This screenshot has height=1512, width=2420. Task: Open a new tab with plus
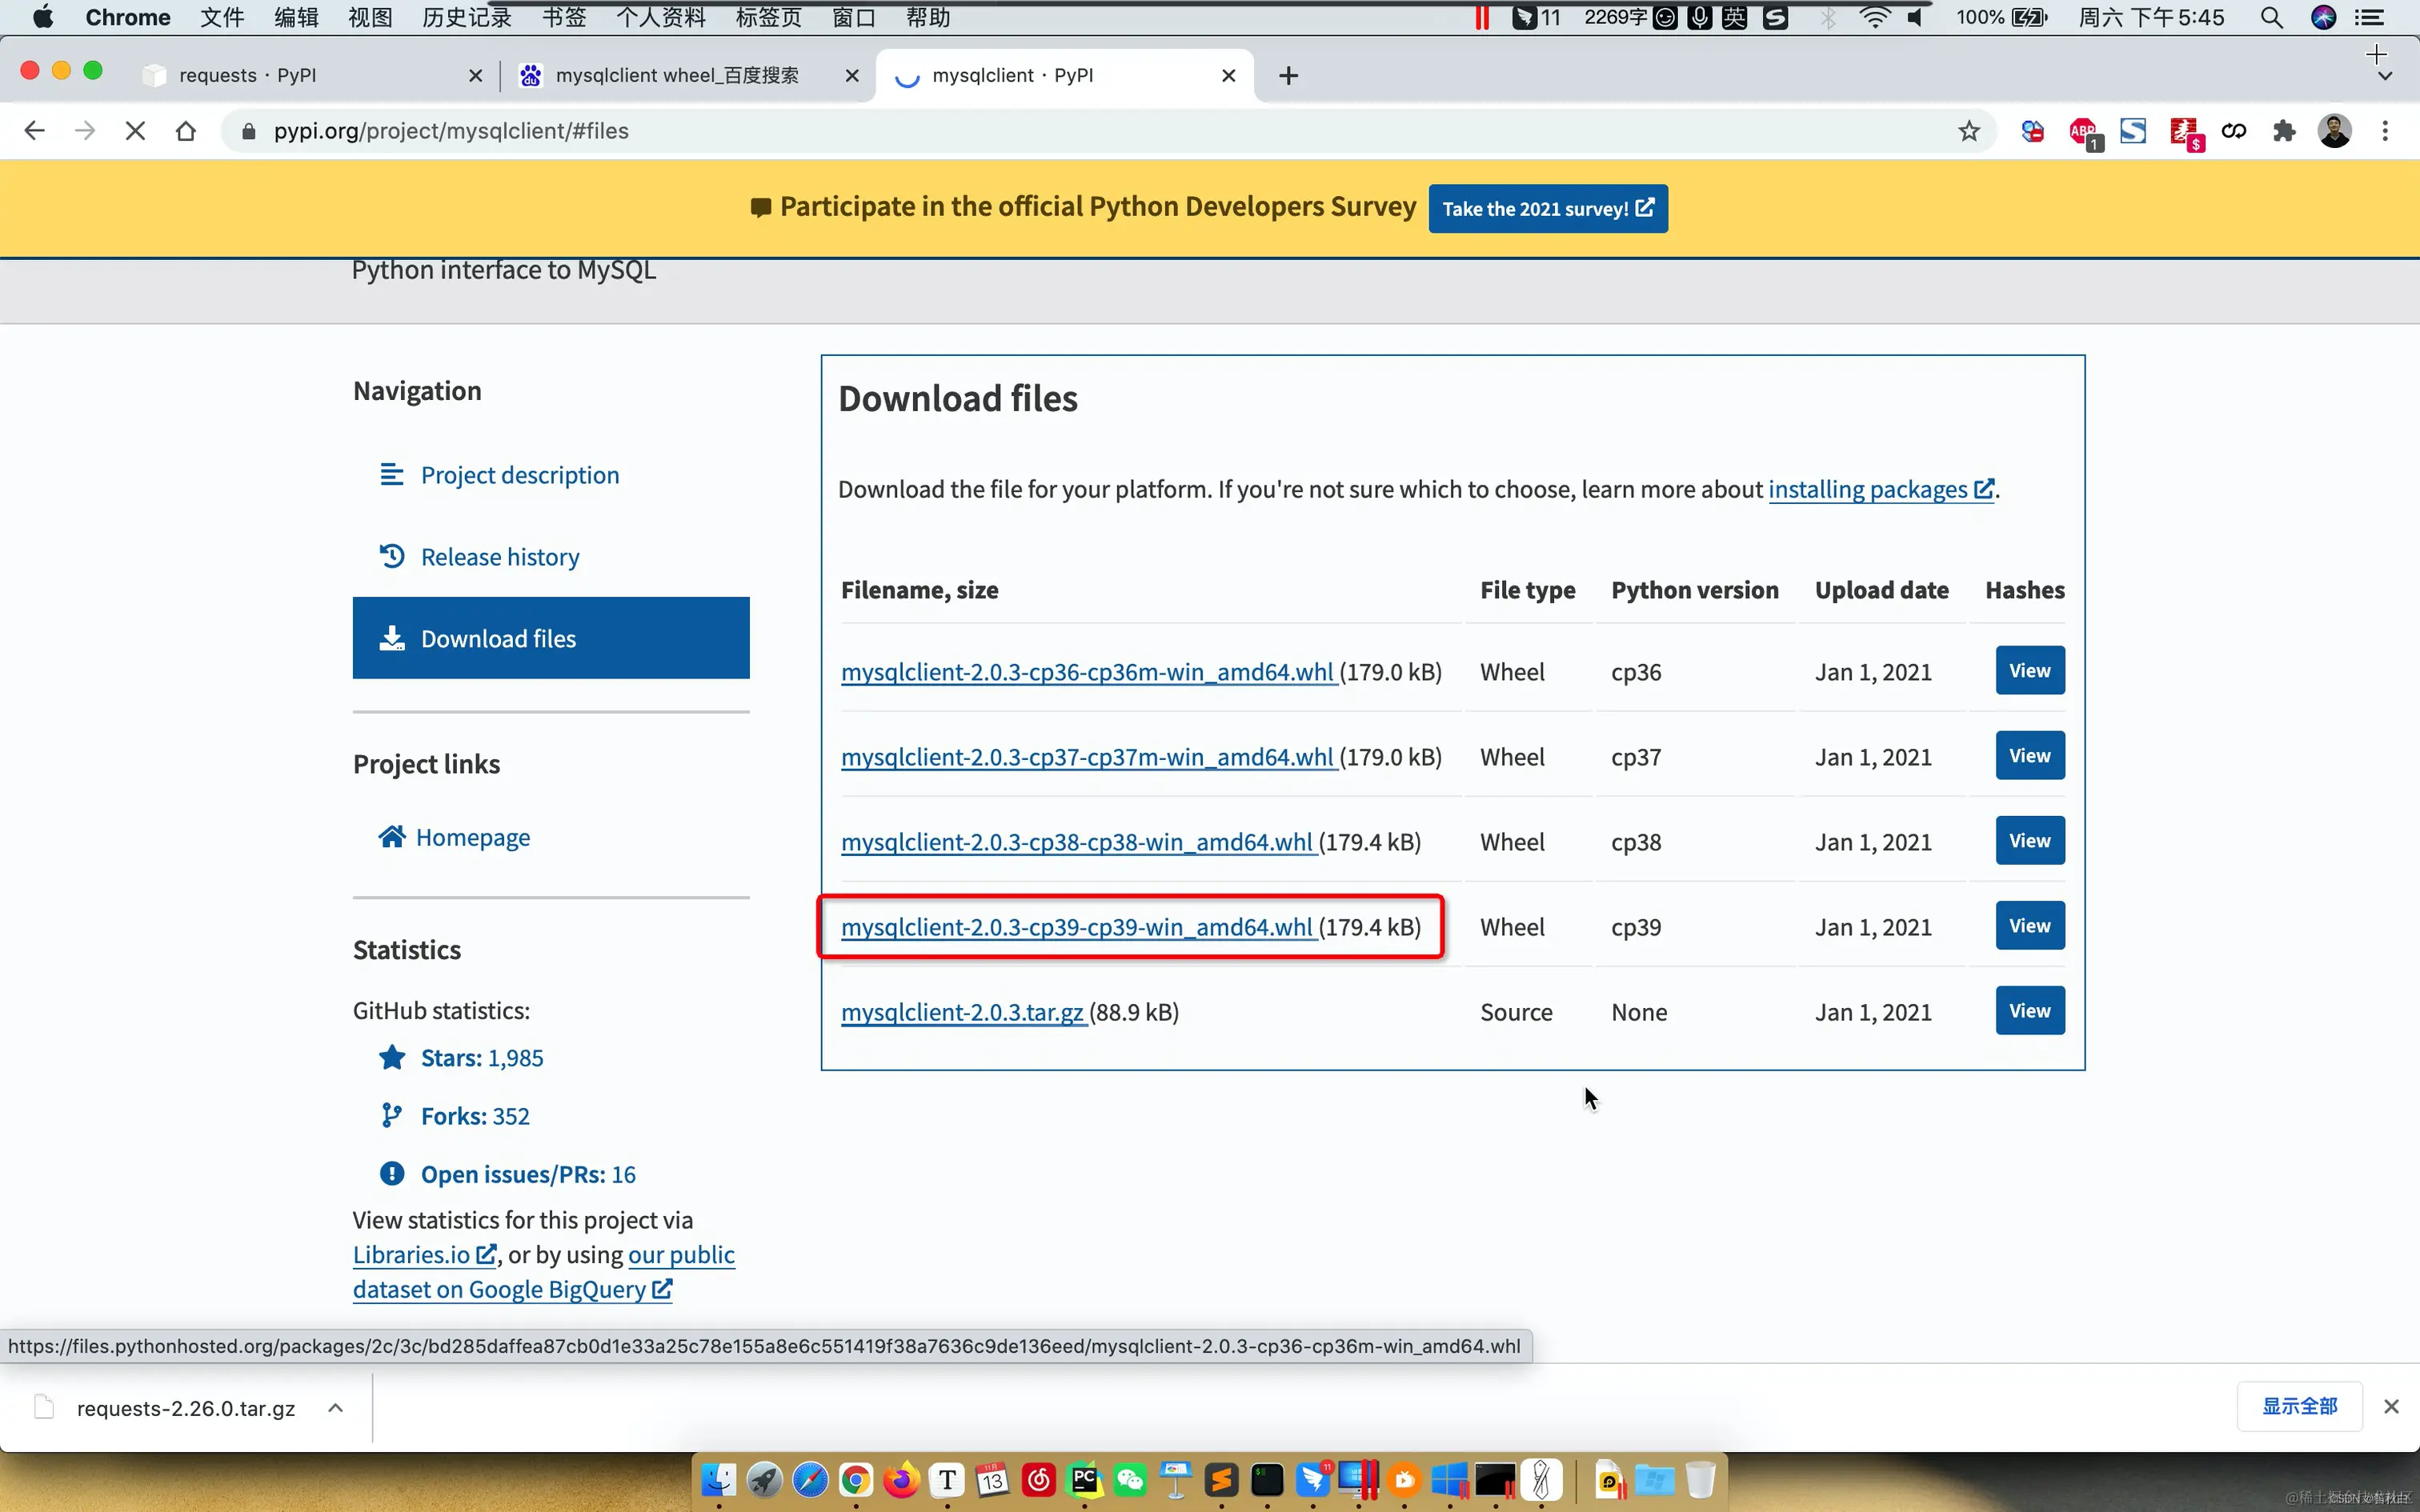click(1288, 75)
